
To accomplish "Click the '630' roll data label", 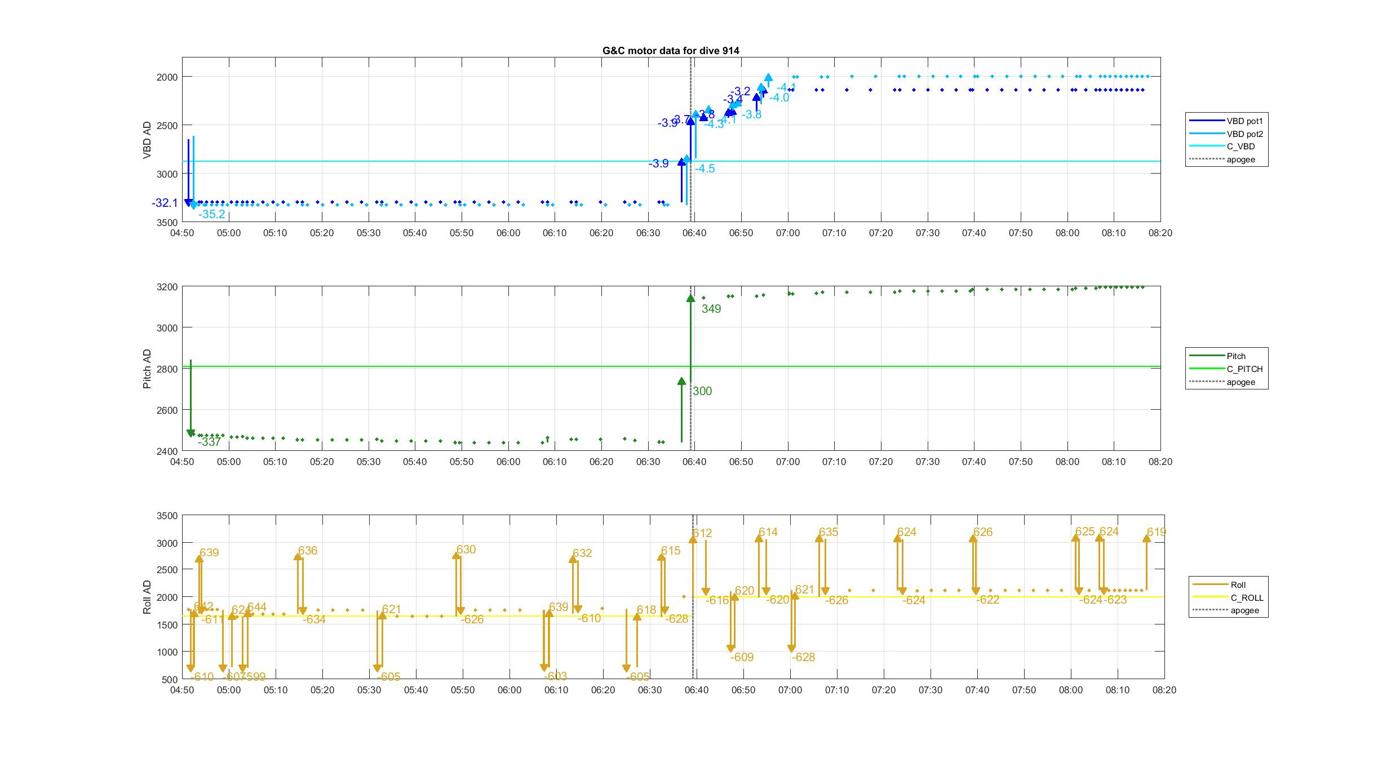I will pos(466,550).
